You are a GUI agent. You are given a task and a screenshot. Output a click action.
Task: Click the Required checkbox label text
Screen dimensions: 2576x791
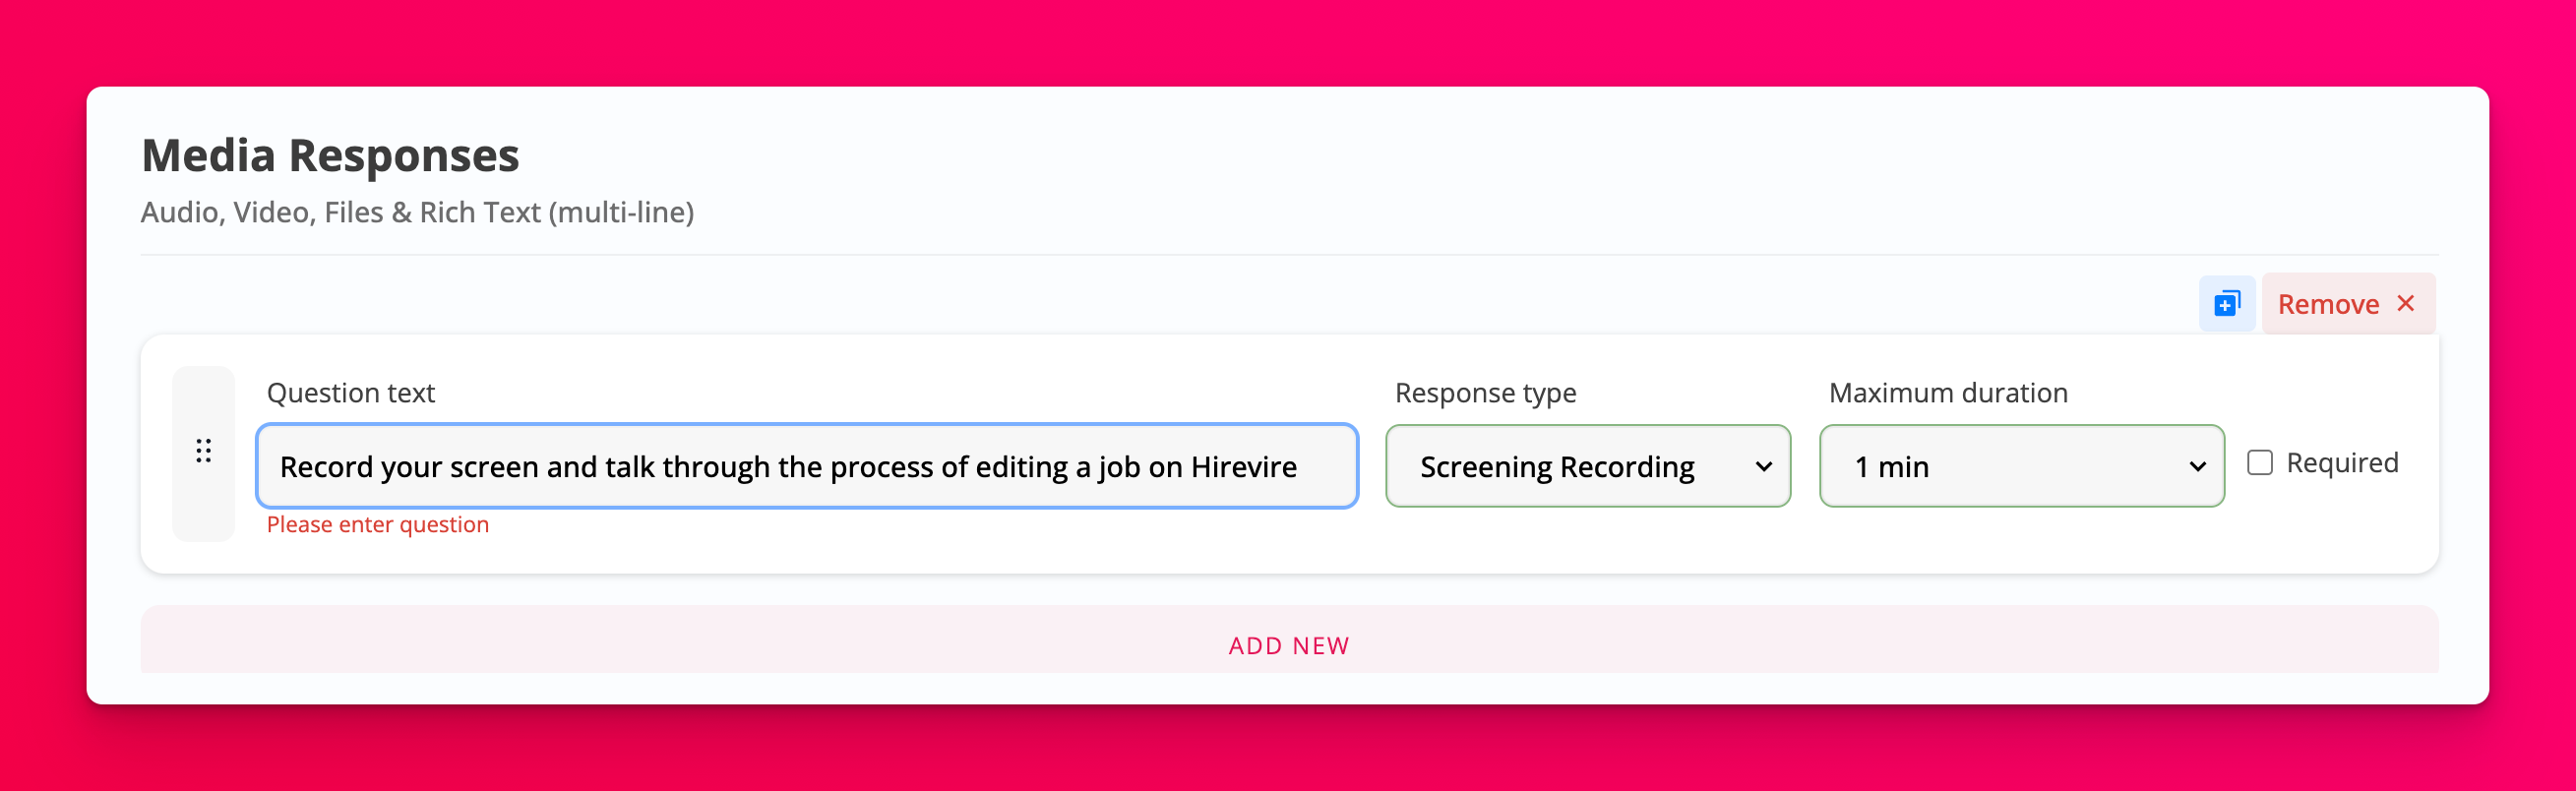pos(2342,463)
